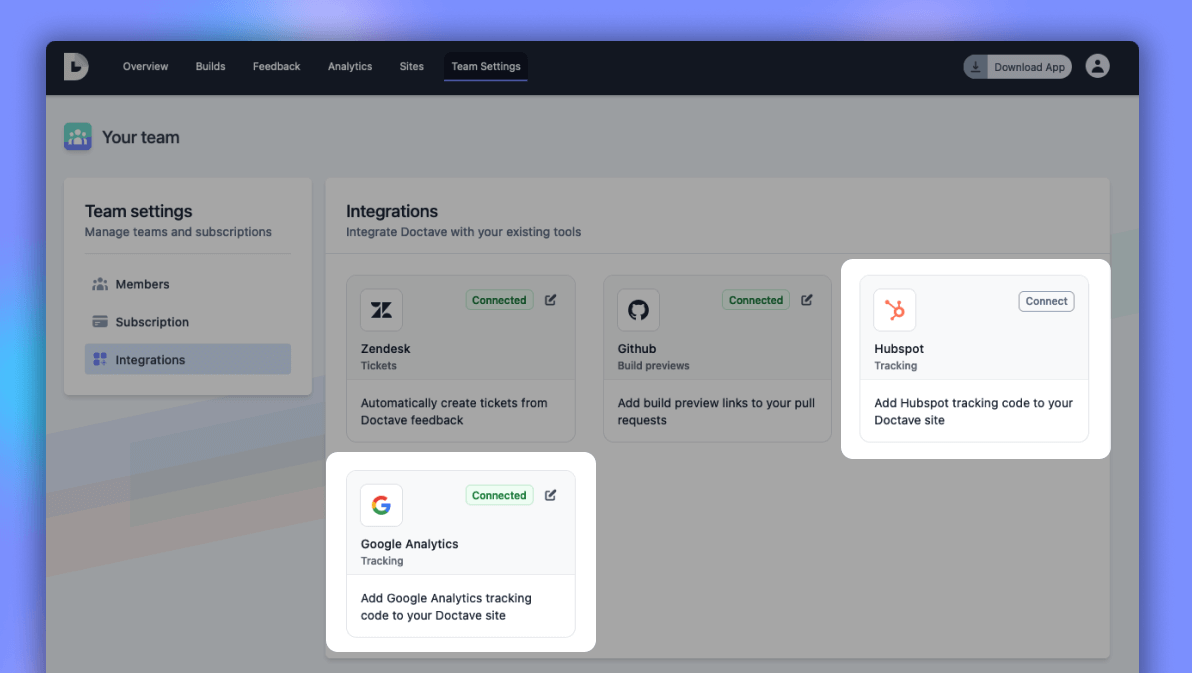Click 'Add Hubspot tracking code' description
1192x673 pixels.
tap(973, 411)
